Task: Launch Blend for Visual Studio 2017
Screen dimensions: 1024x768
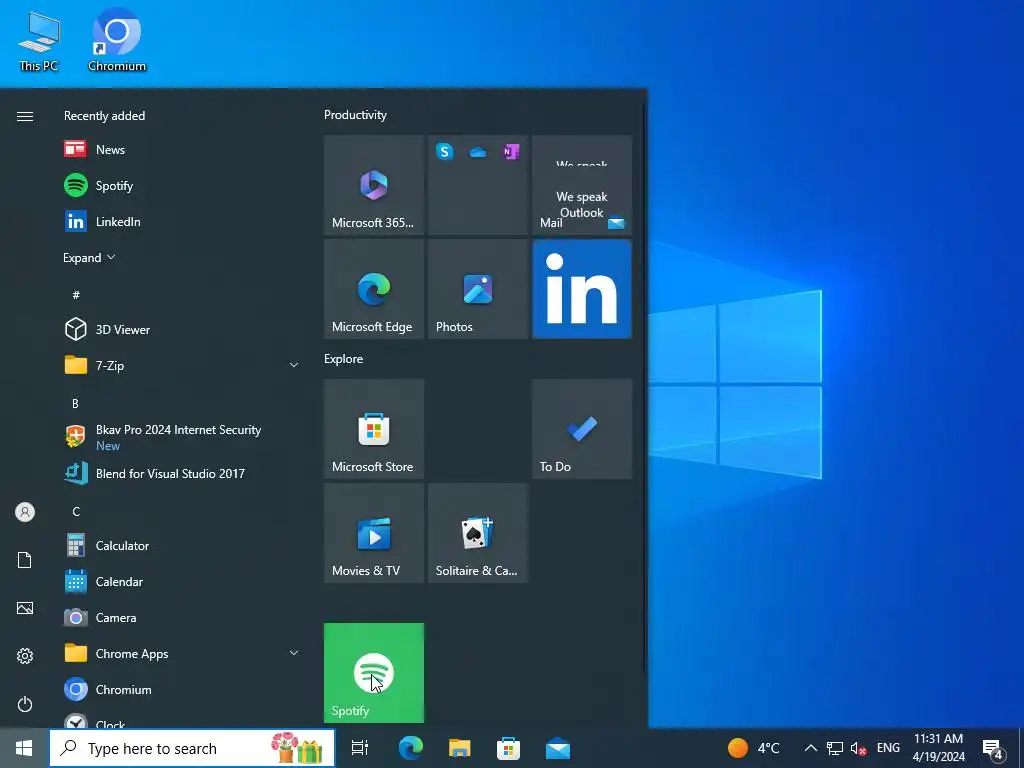Action: 182,473
